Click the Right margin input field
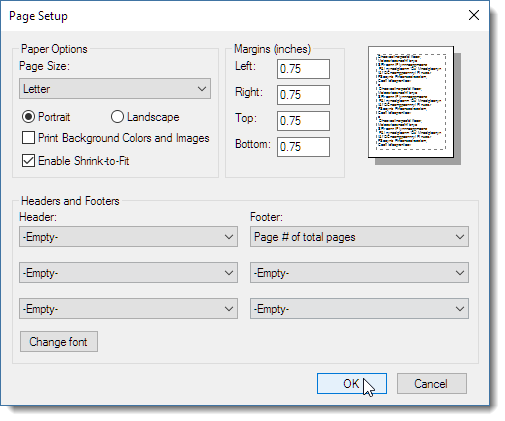 pyautogui.click(x=303, y=95)
